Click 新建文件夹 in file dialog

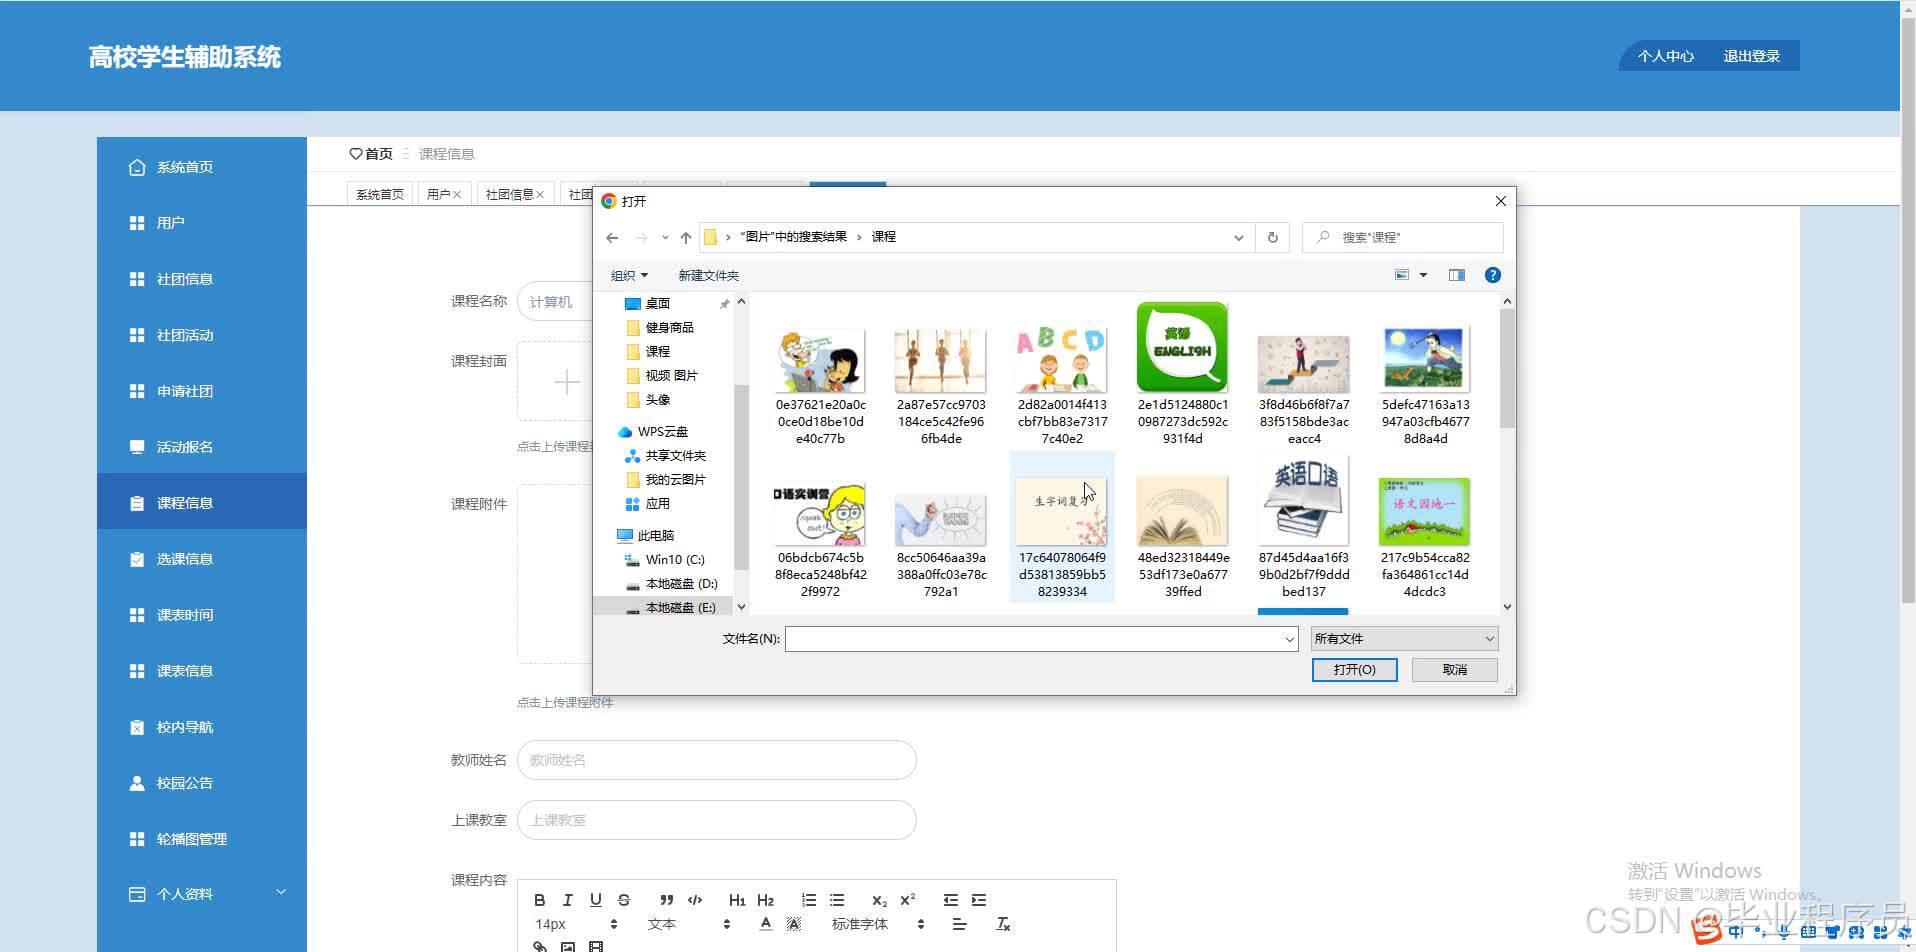(x=708, y=275)
